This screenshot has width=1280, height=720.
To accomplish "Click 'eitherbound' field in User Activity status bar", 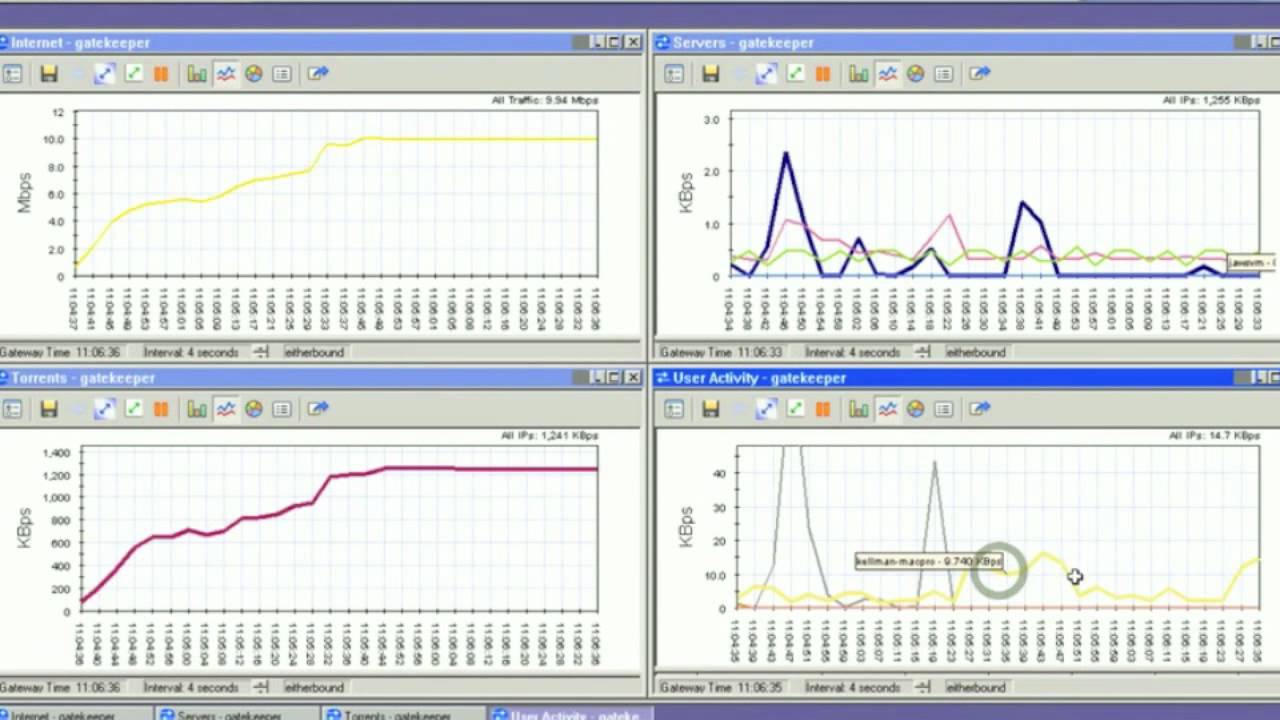I will (976, 687).
